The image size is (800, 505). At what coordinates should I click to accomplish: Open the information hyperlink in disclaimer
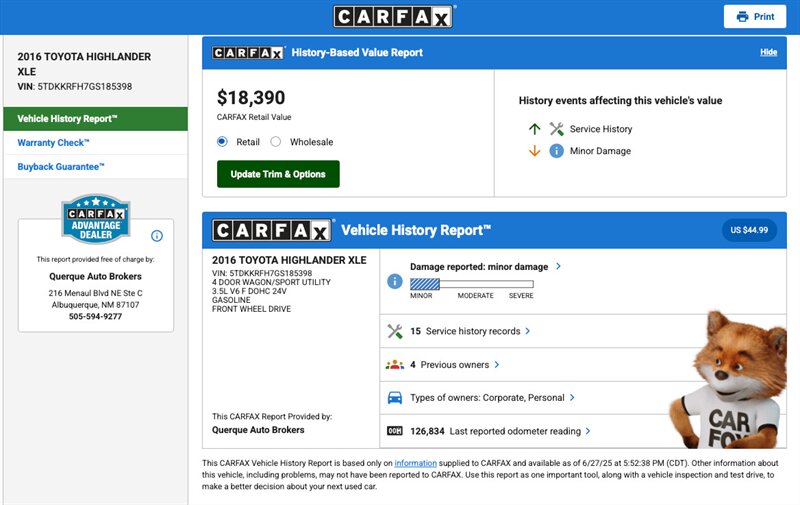(415, 463)
